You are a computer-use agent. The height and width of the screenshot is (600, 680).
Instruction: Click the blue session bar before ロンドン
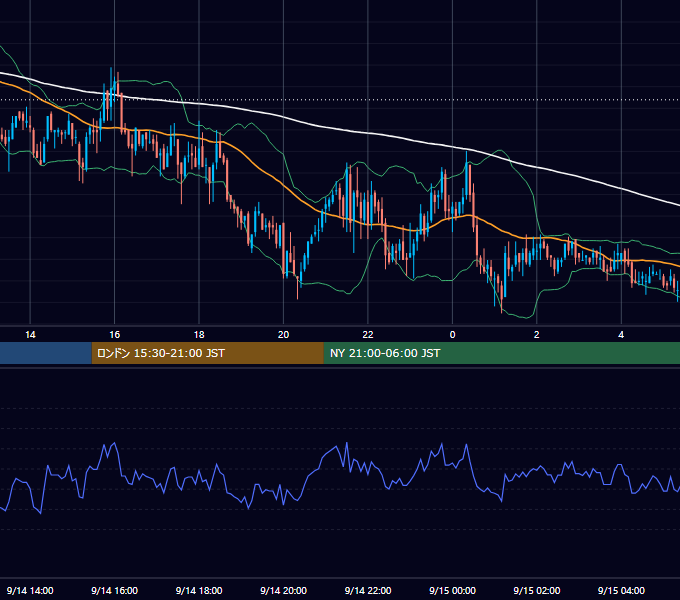click(x=46, y=353)
